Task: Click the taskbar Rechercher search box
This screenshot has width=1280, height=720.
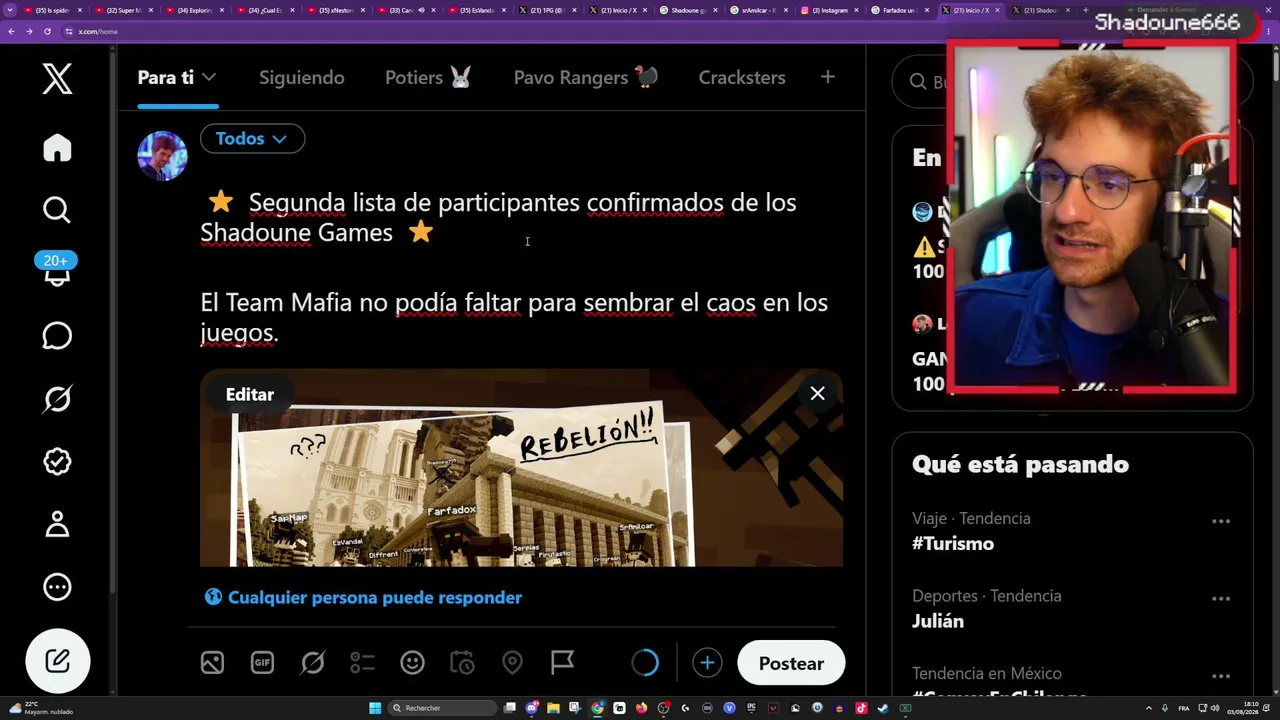Action: (444, 708)
